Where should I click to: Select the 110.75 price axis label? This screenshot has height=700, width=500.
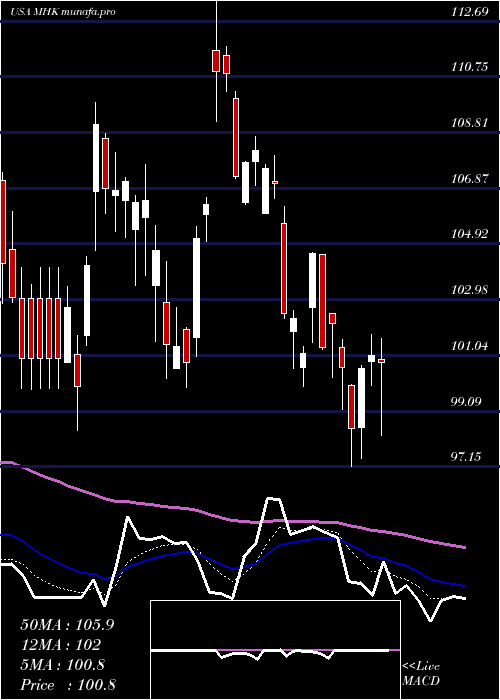point(470,67)
